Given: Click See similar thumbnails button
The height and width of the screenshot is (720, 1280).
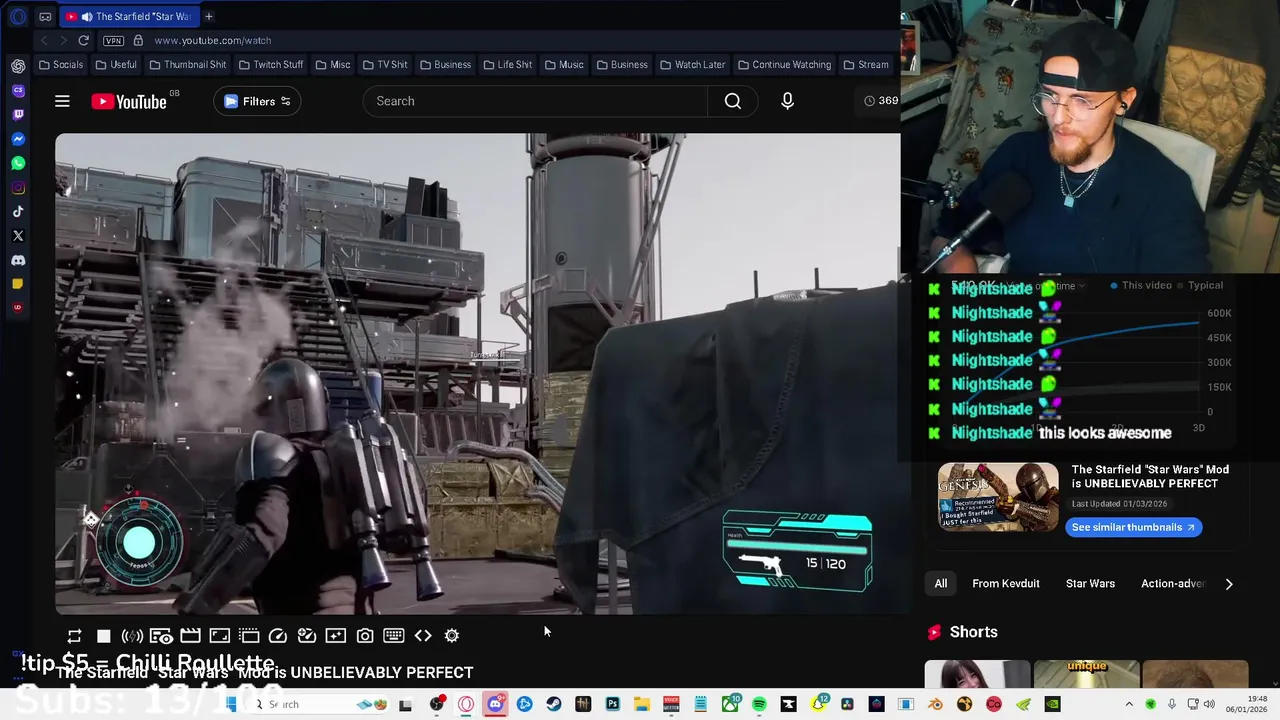Looking at the screenshot, I should [1133, 527].
